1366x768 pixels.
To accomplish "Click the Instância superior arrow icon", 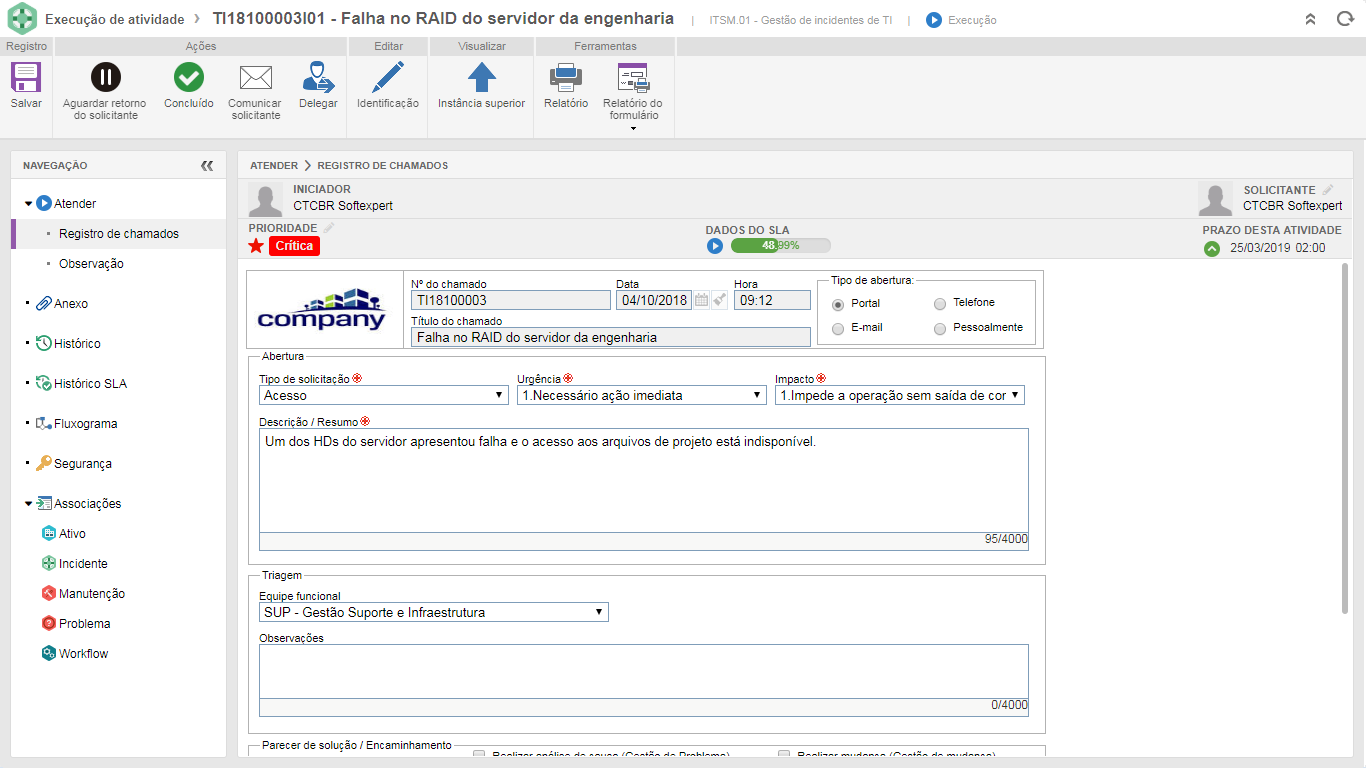I will pos(481,78).
